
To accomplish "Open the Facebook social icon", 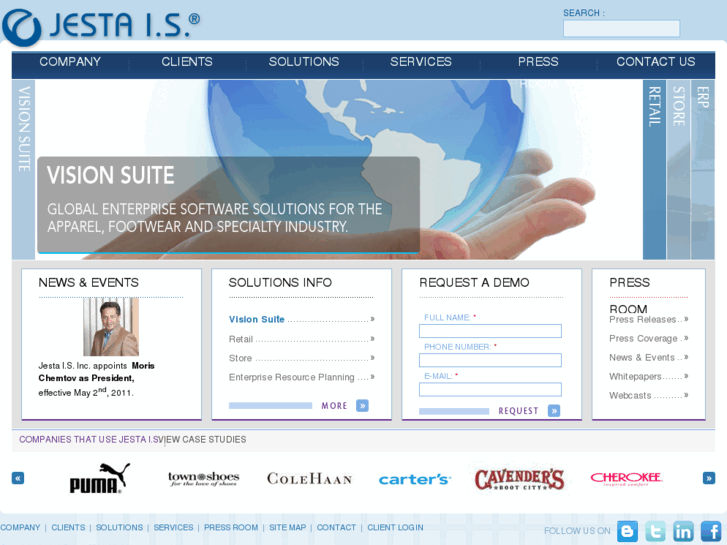I will tap(711, 531).
